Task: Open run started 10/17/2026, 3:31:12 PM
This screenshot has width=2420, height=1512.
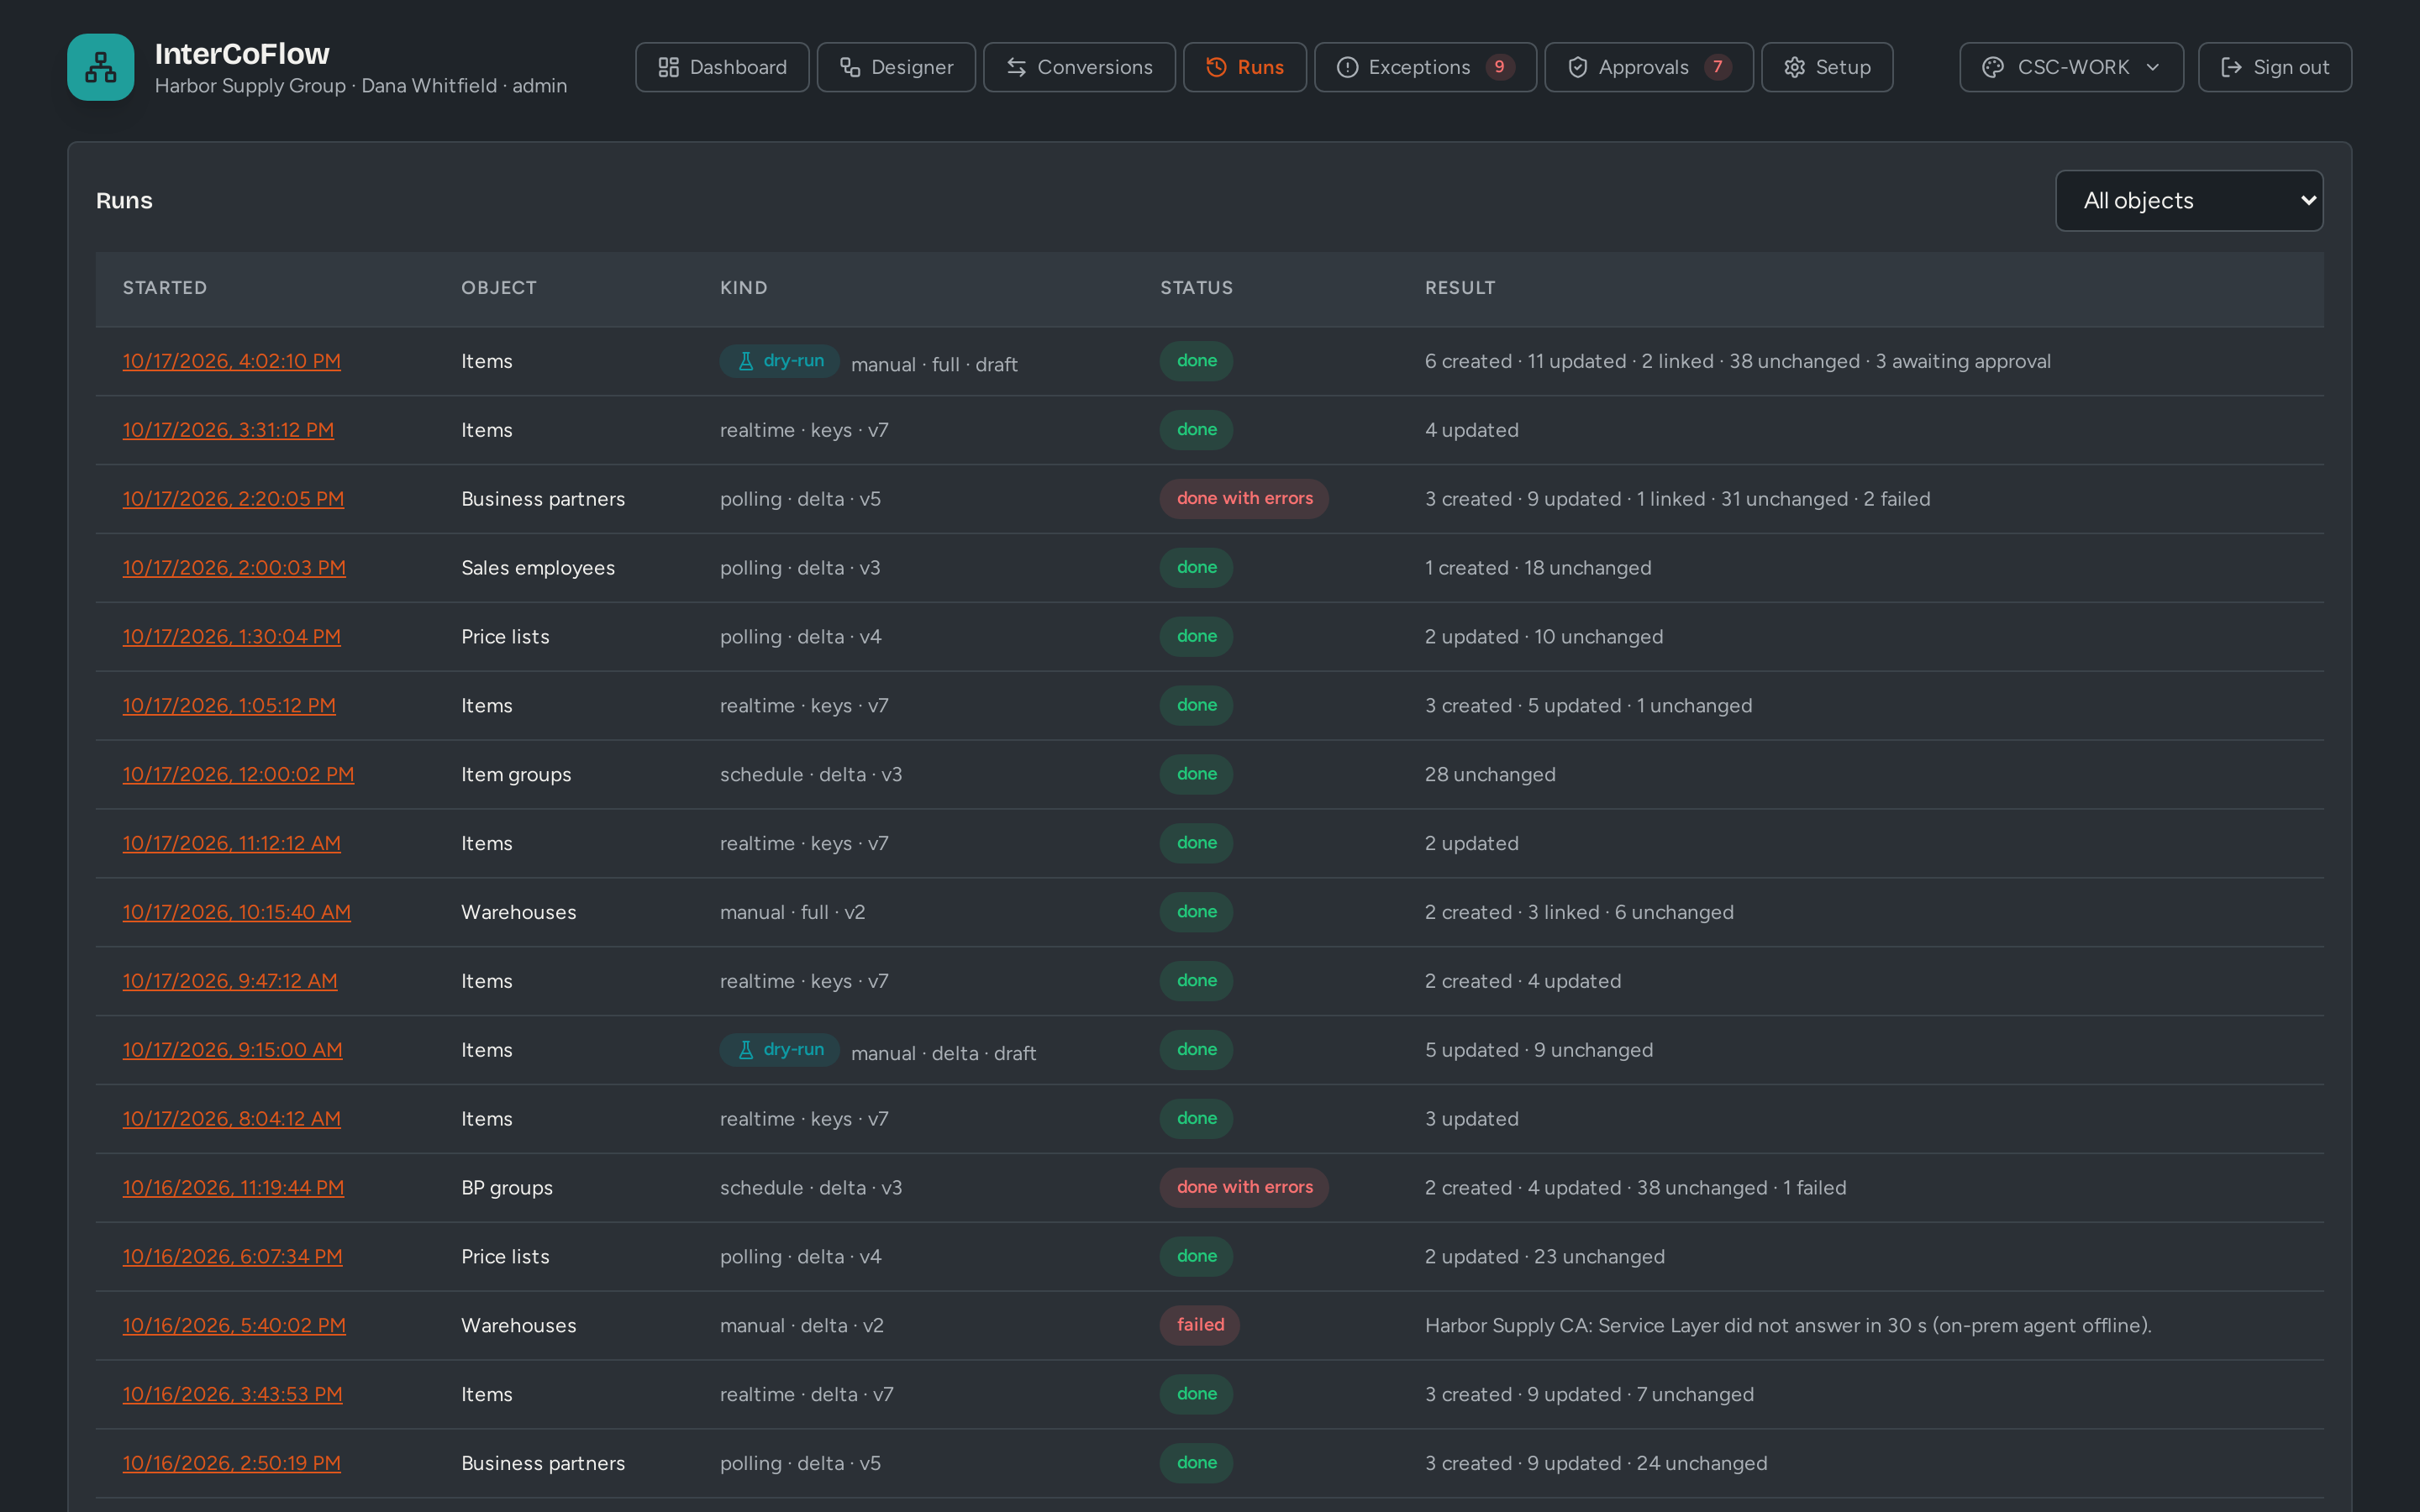Action: (228, 430)
